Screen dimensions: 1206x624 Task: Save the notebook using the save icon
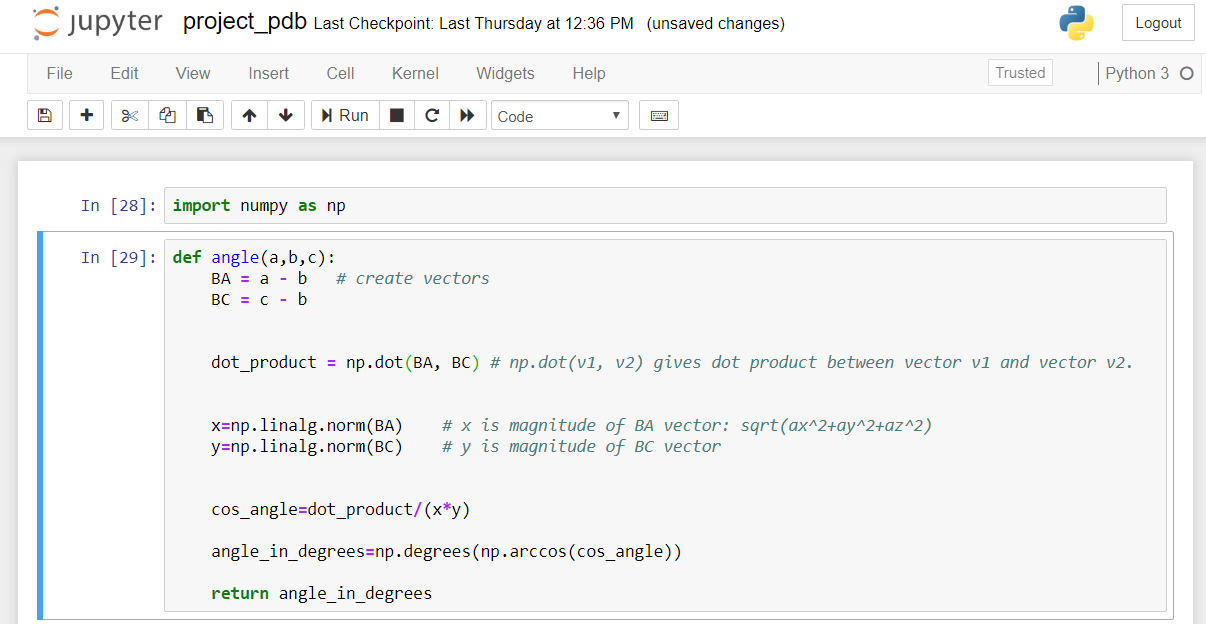[44, 115]
